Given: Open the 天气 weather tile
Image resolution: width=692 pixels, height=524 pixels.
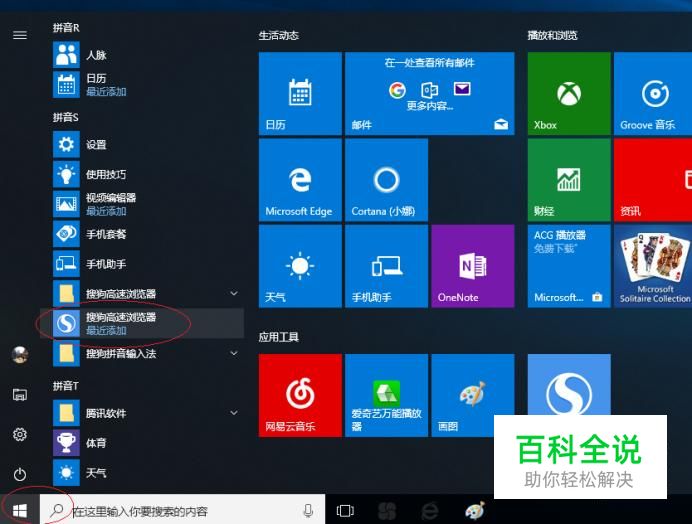Looking at the screenshot, I should pos(300,266).
